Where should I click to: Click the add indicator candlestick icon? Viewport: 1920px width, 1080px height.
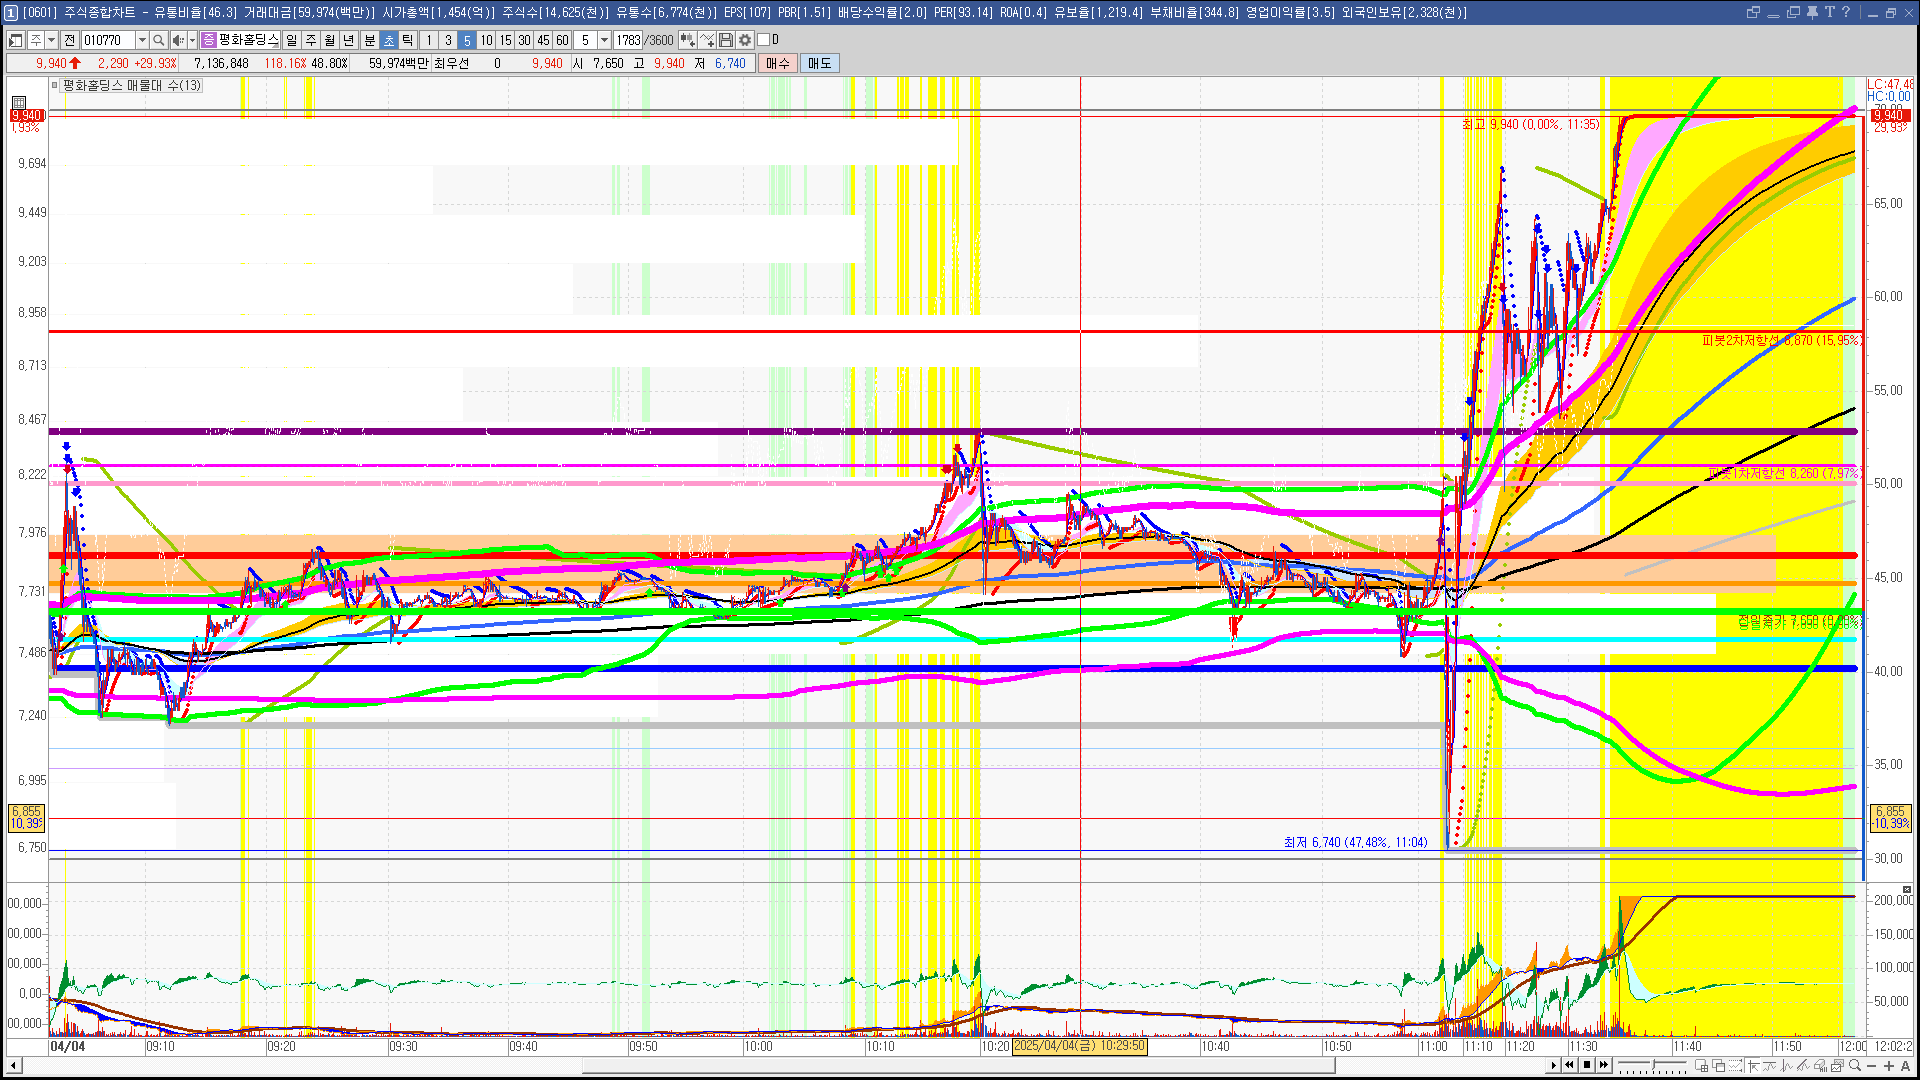pos(687,40)
